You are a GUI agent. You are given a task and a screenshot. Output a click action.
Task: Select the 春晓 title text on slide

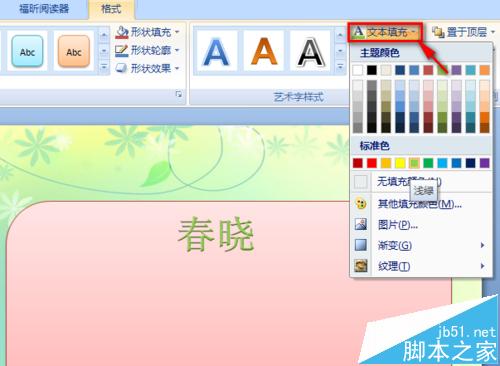[x=216, y=234]
